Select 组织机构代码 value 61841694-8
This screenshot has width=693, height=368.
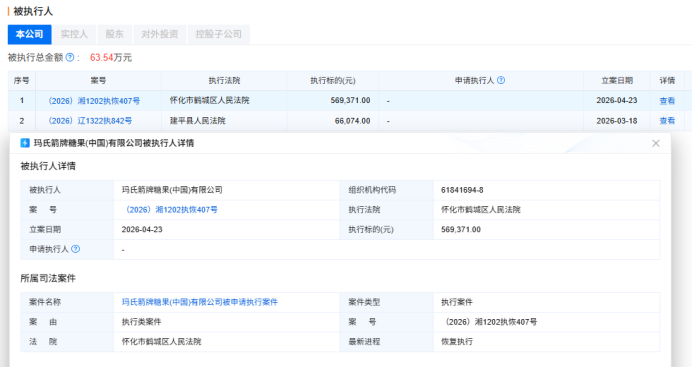[462, 190]
